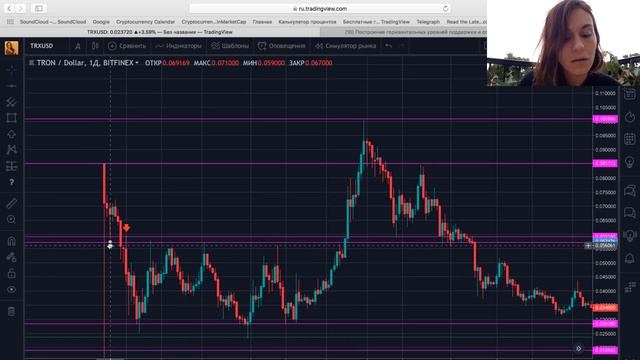Open the user profile avatar
The width and height of the screenshot is (640, 360).
pyautogui.click(x=11, y=47)
